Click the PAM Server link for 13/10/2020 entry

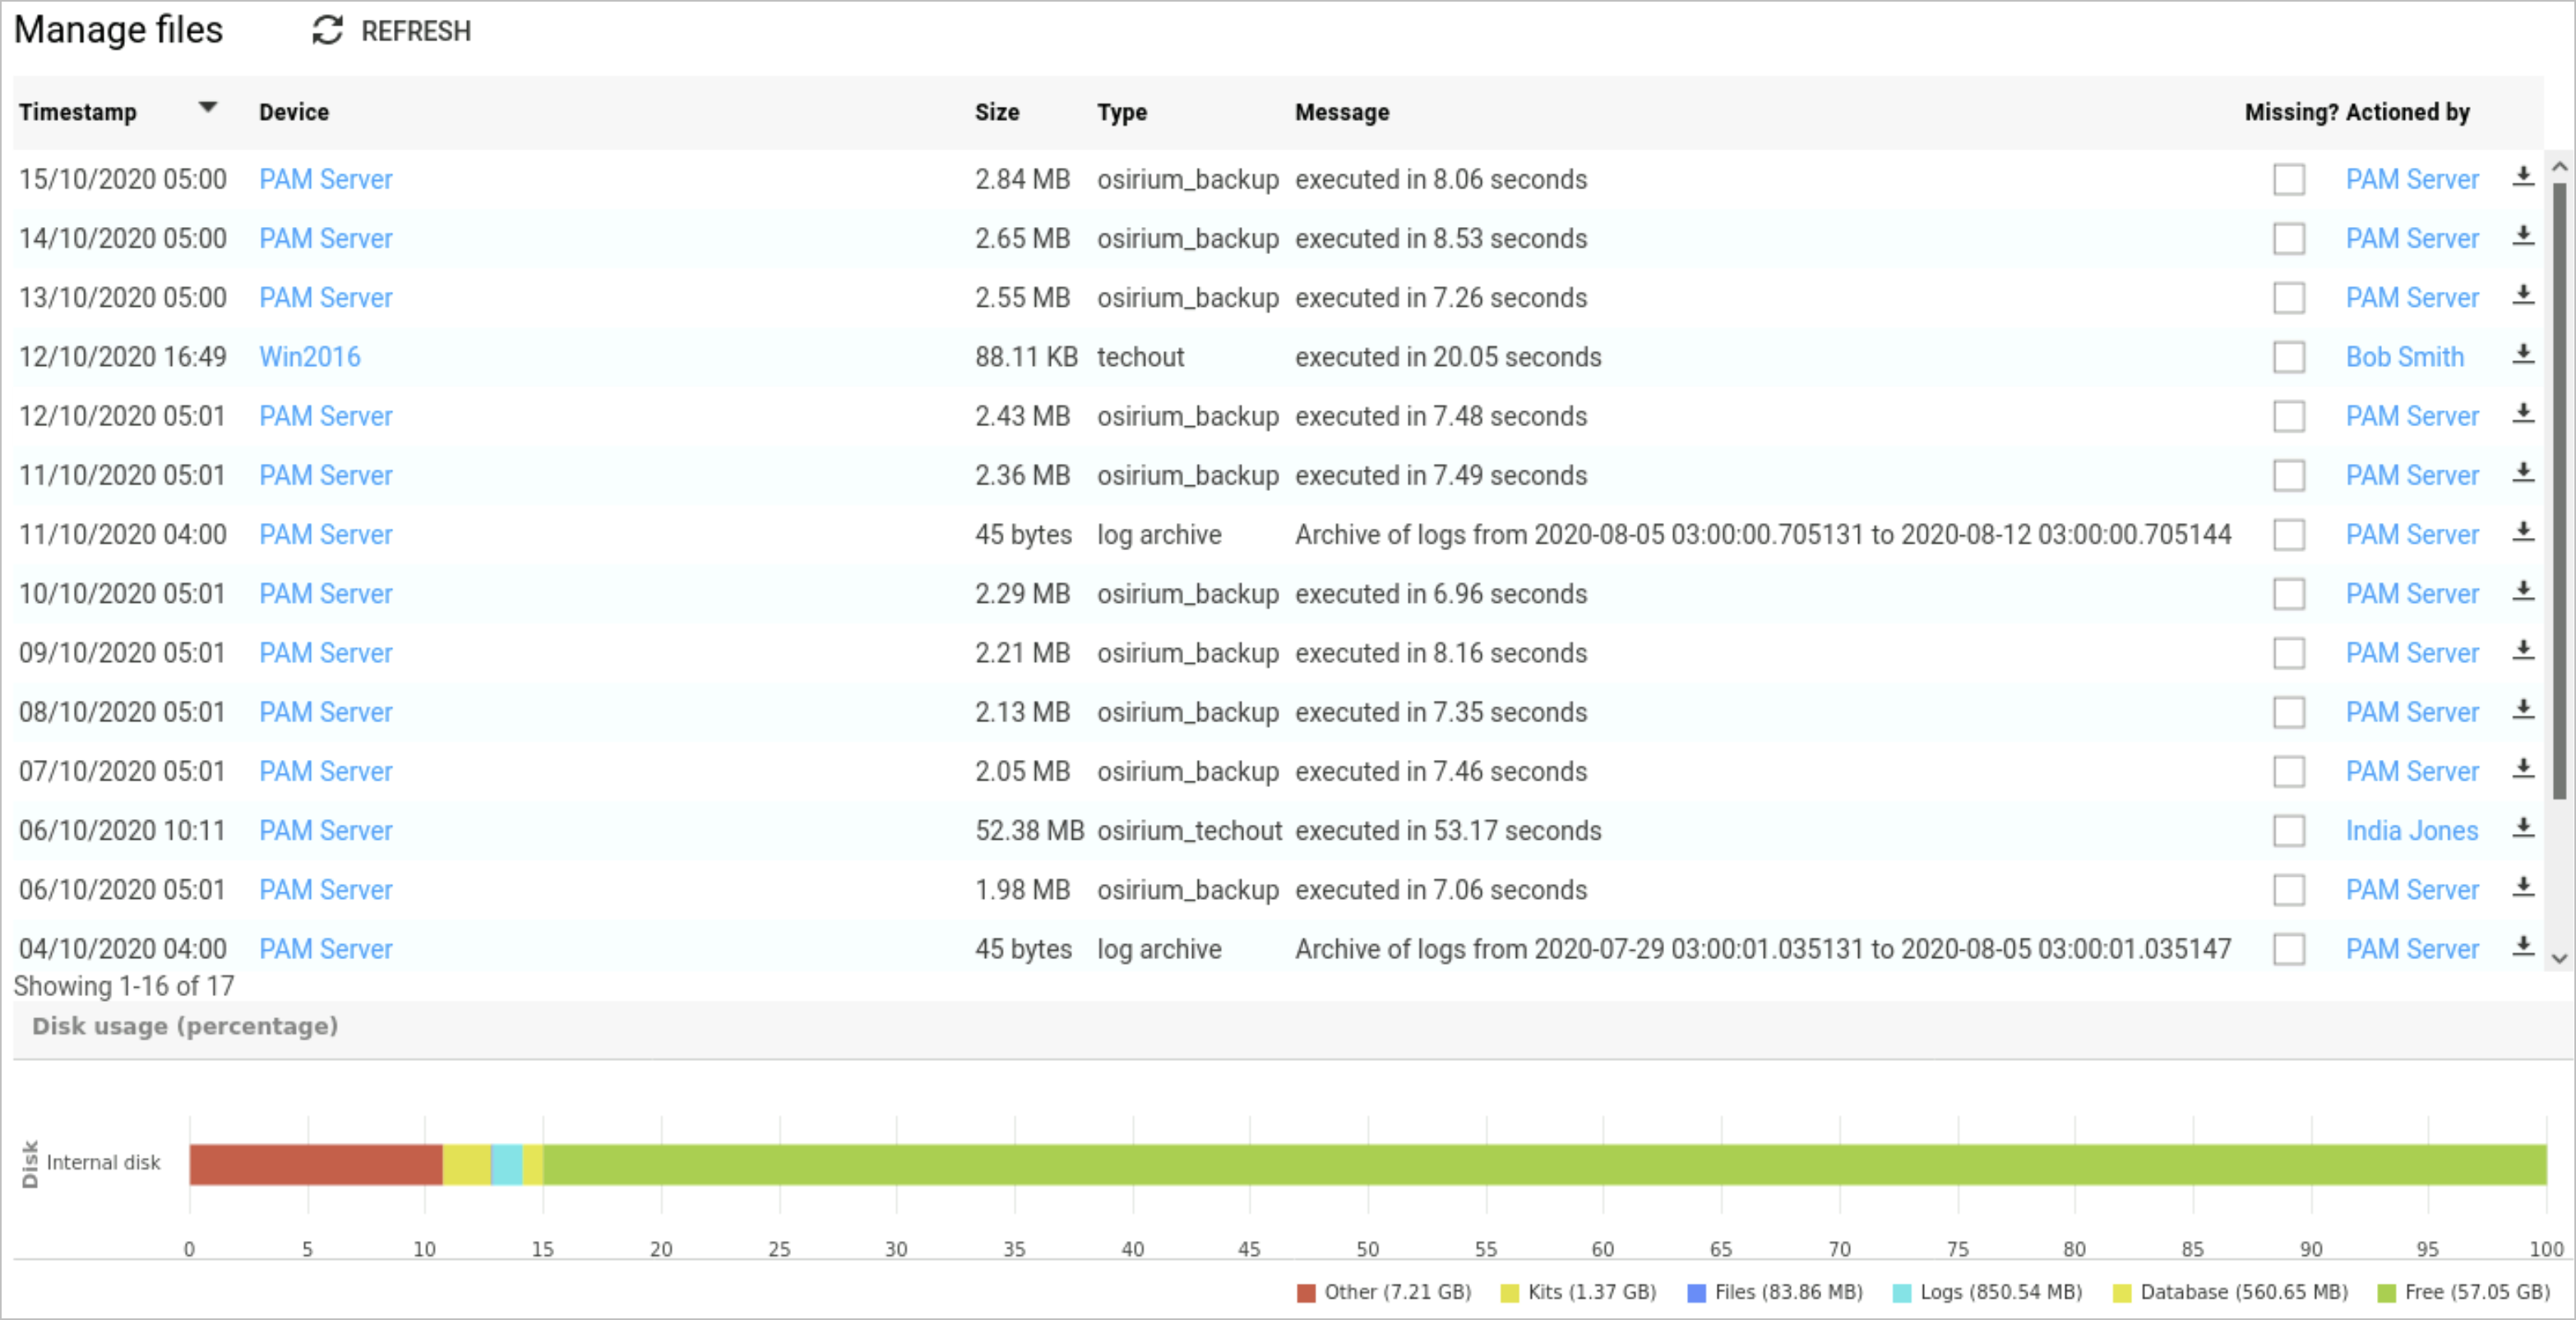coord(325,298)
